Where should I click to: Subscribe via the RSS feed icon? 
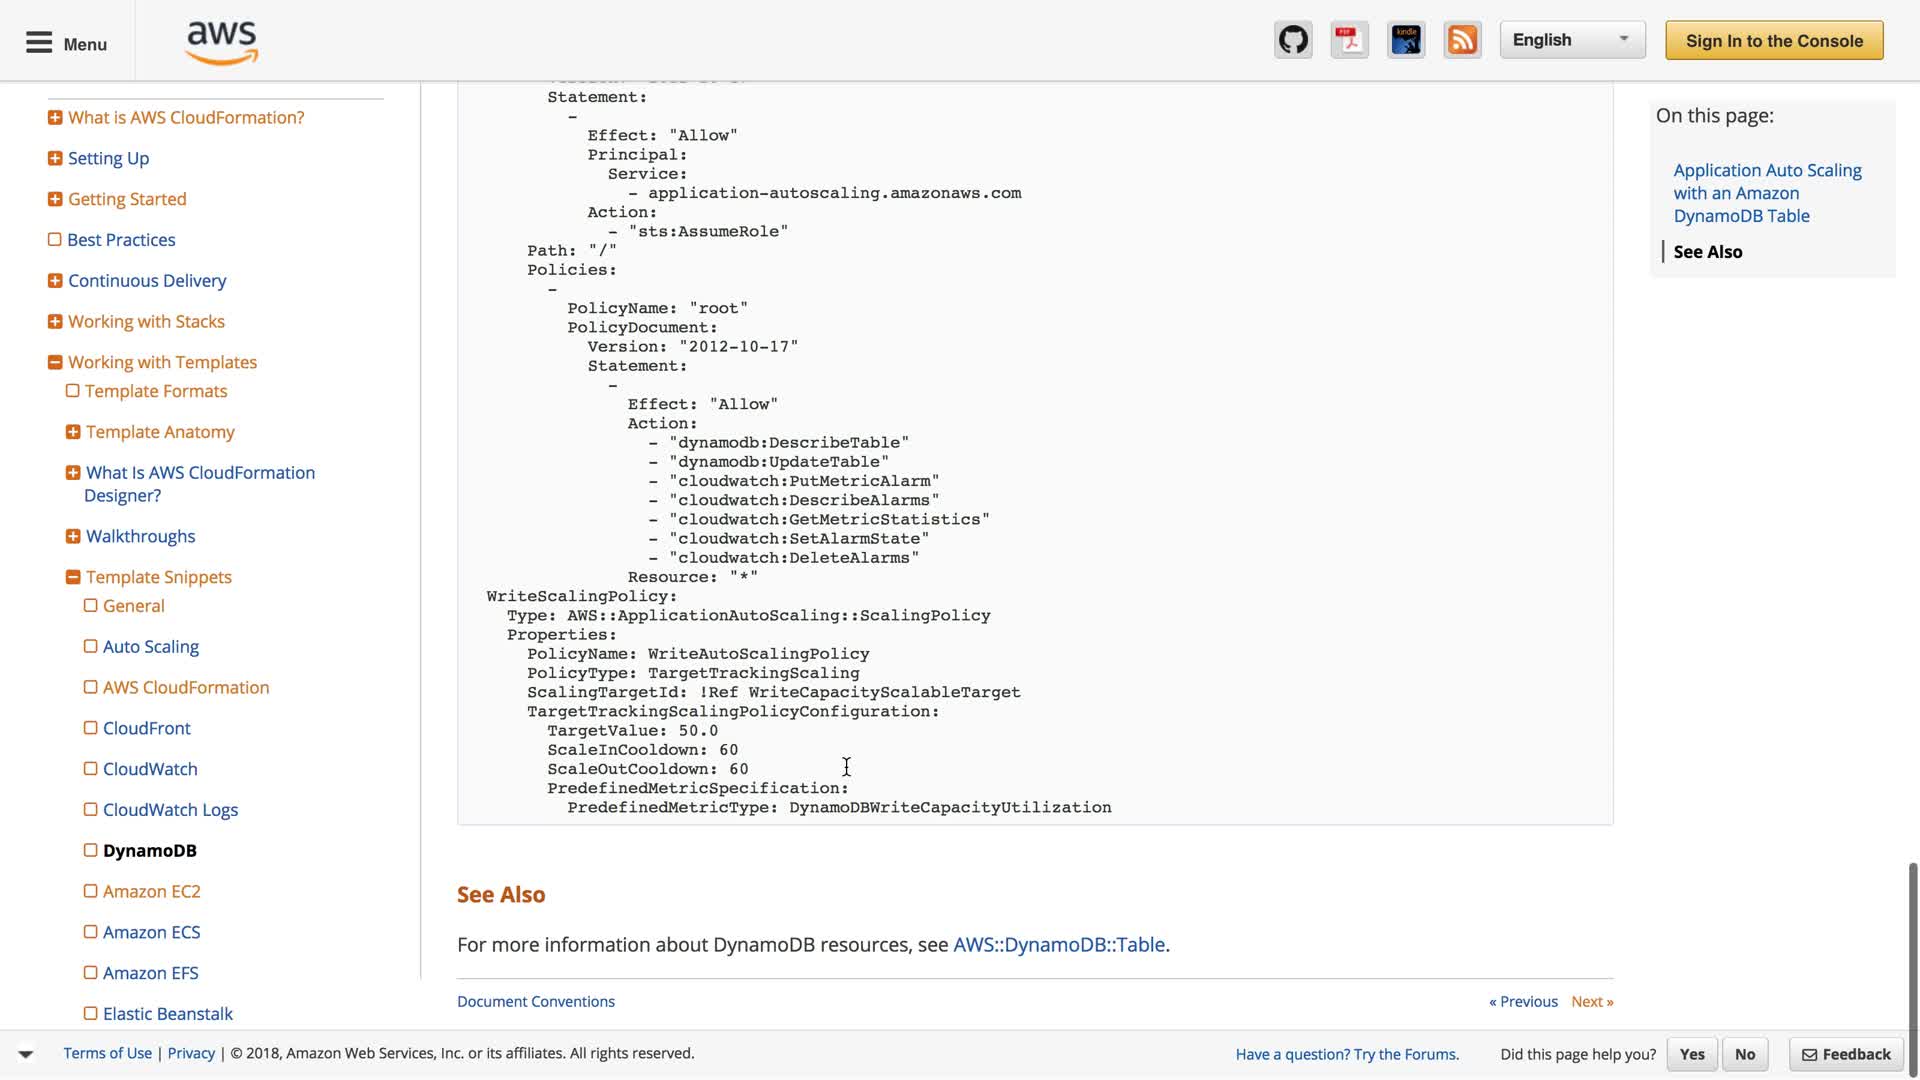(1462, 40)
